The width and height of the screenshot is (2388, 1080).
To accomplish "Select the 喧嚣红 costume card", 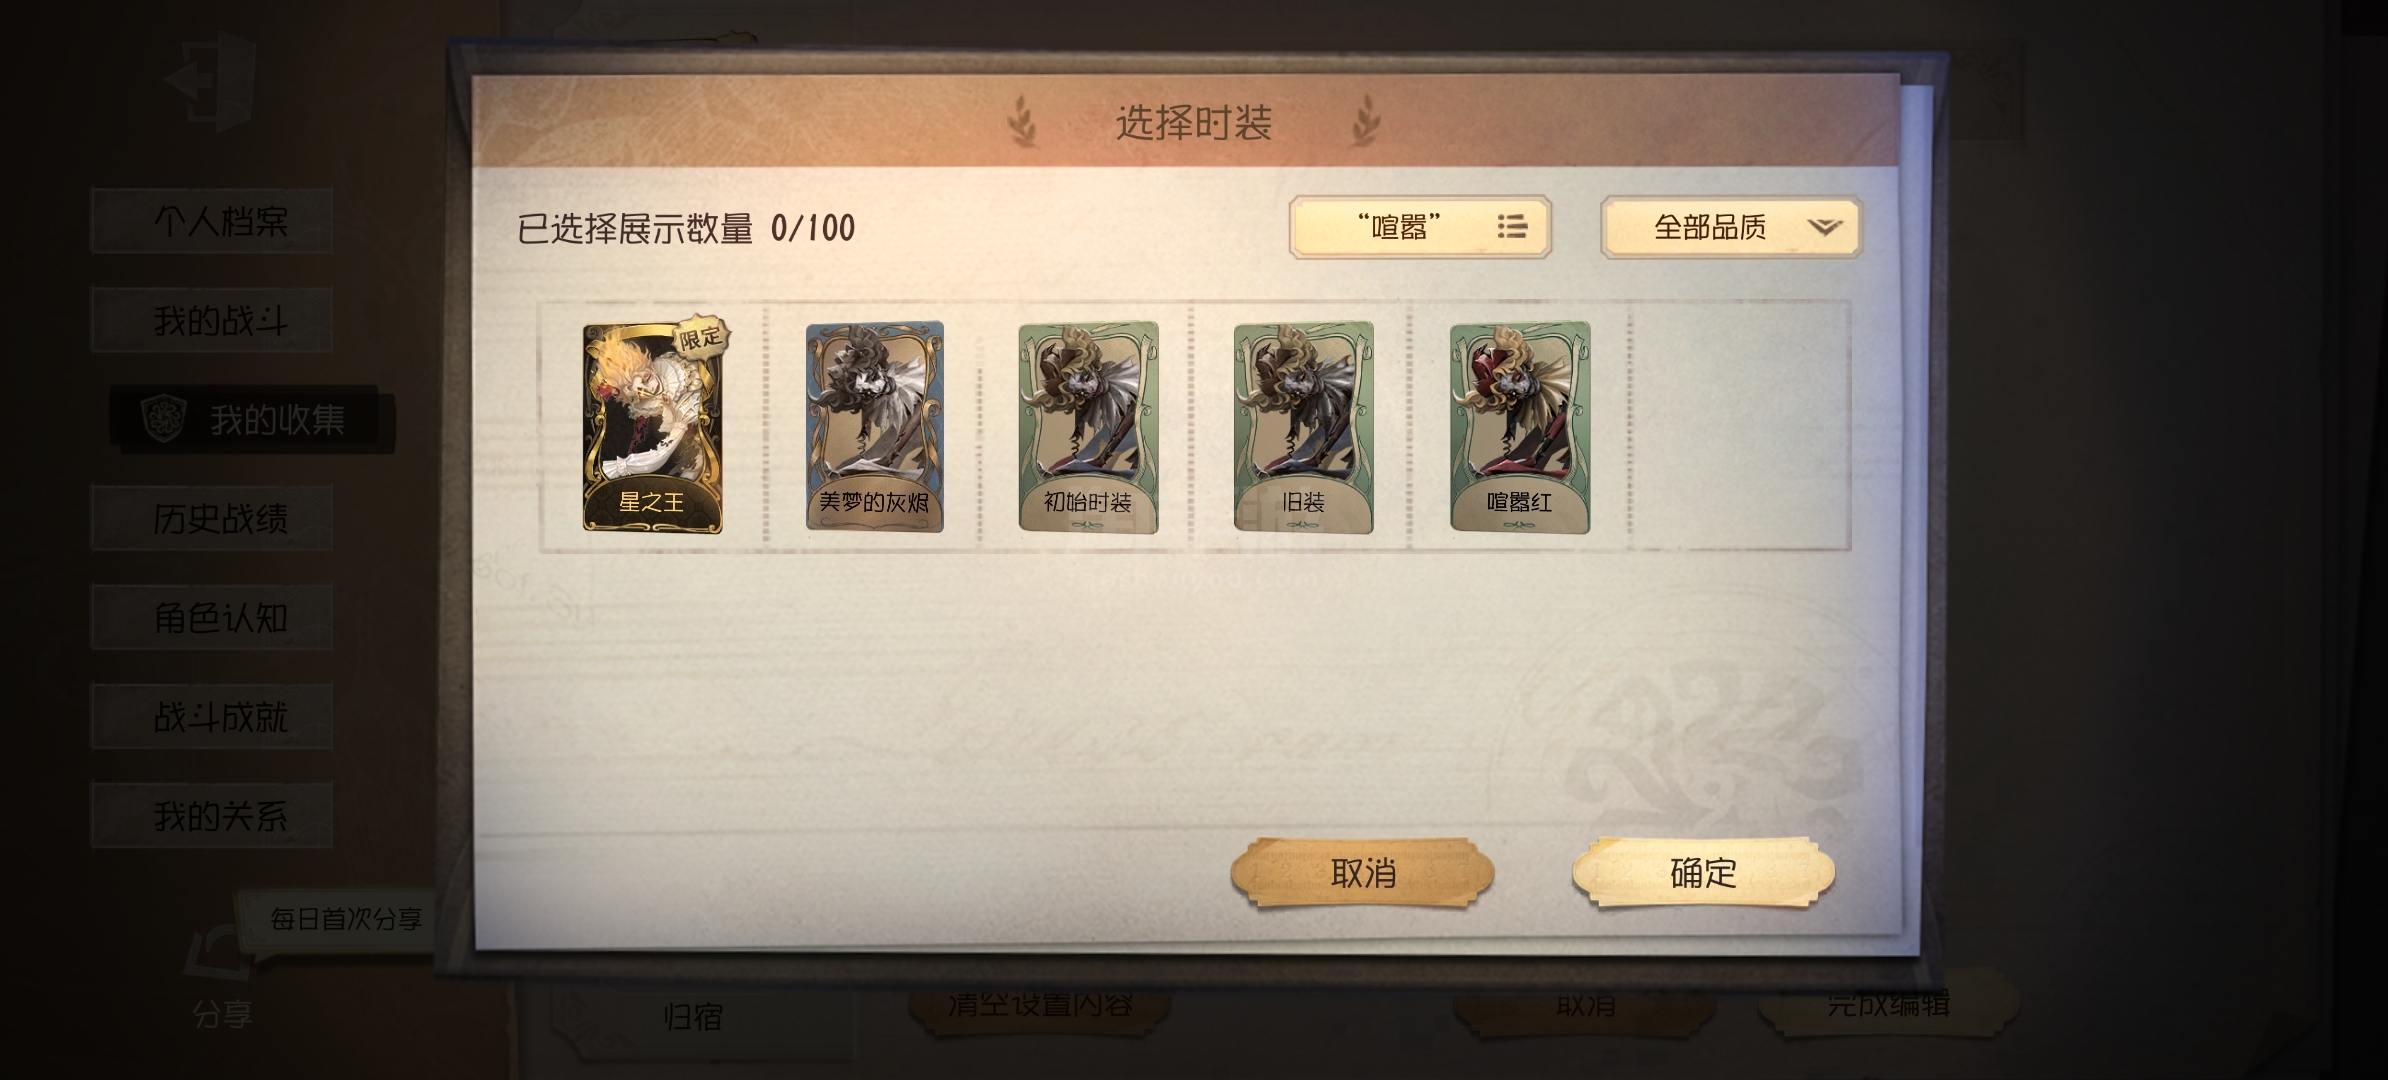I will tap(1520, 425).
